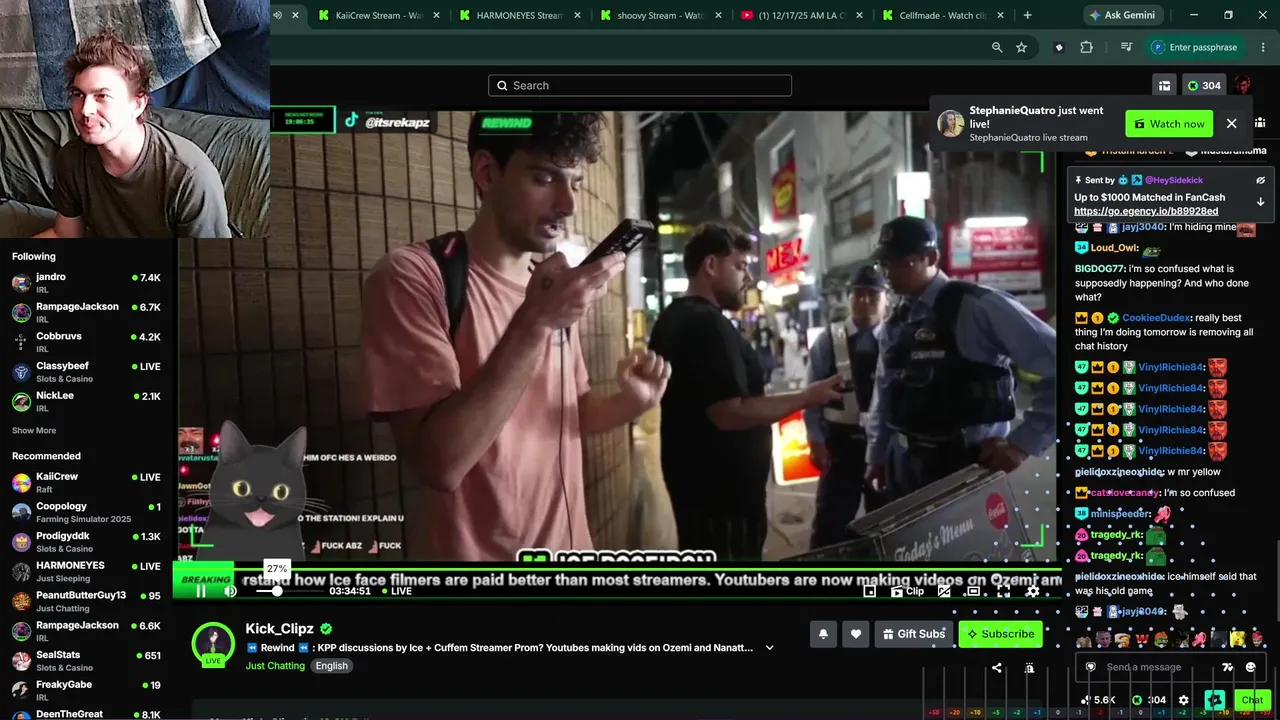The height and width of the screenshot is (720, 1280).
Task: Open the go.egency.io pinned link
Action: tap(1146, 212)
